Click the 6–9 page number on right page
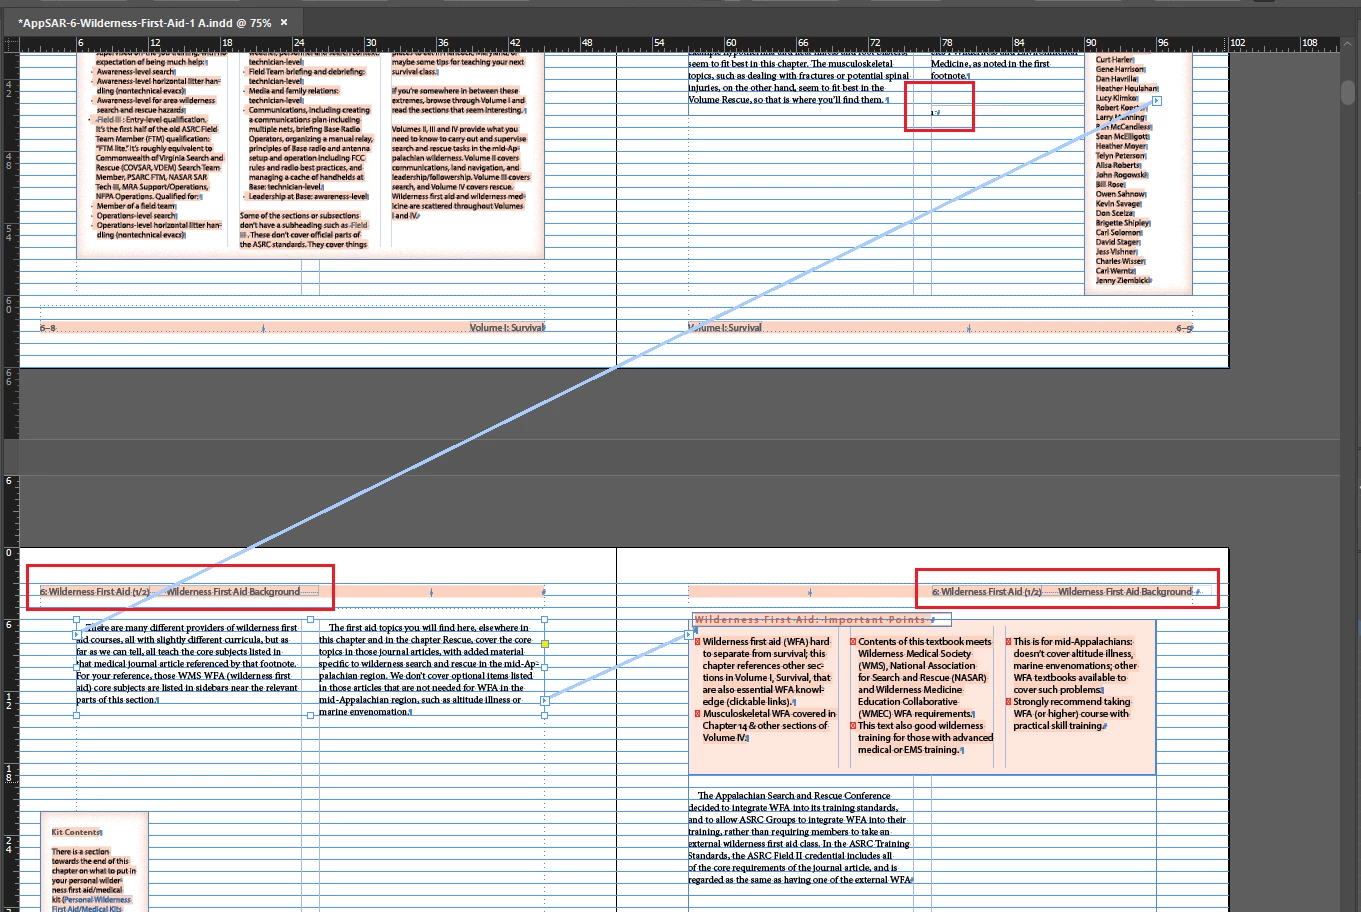 (1184, 327)
